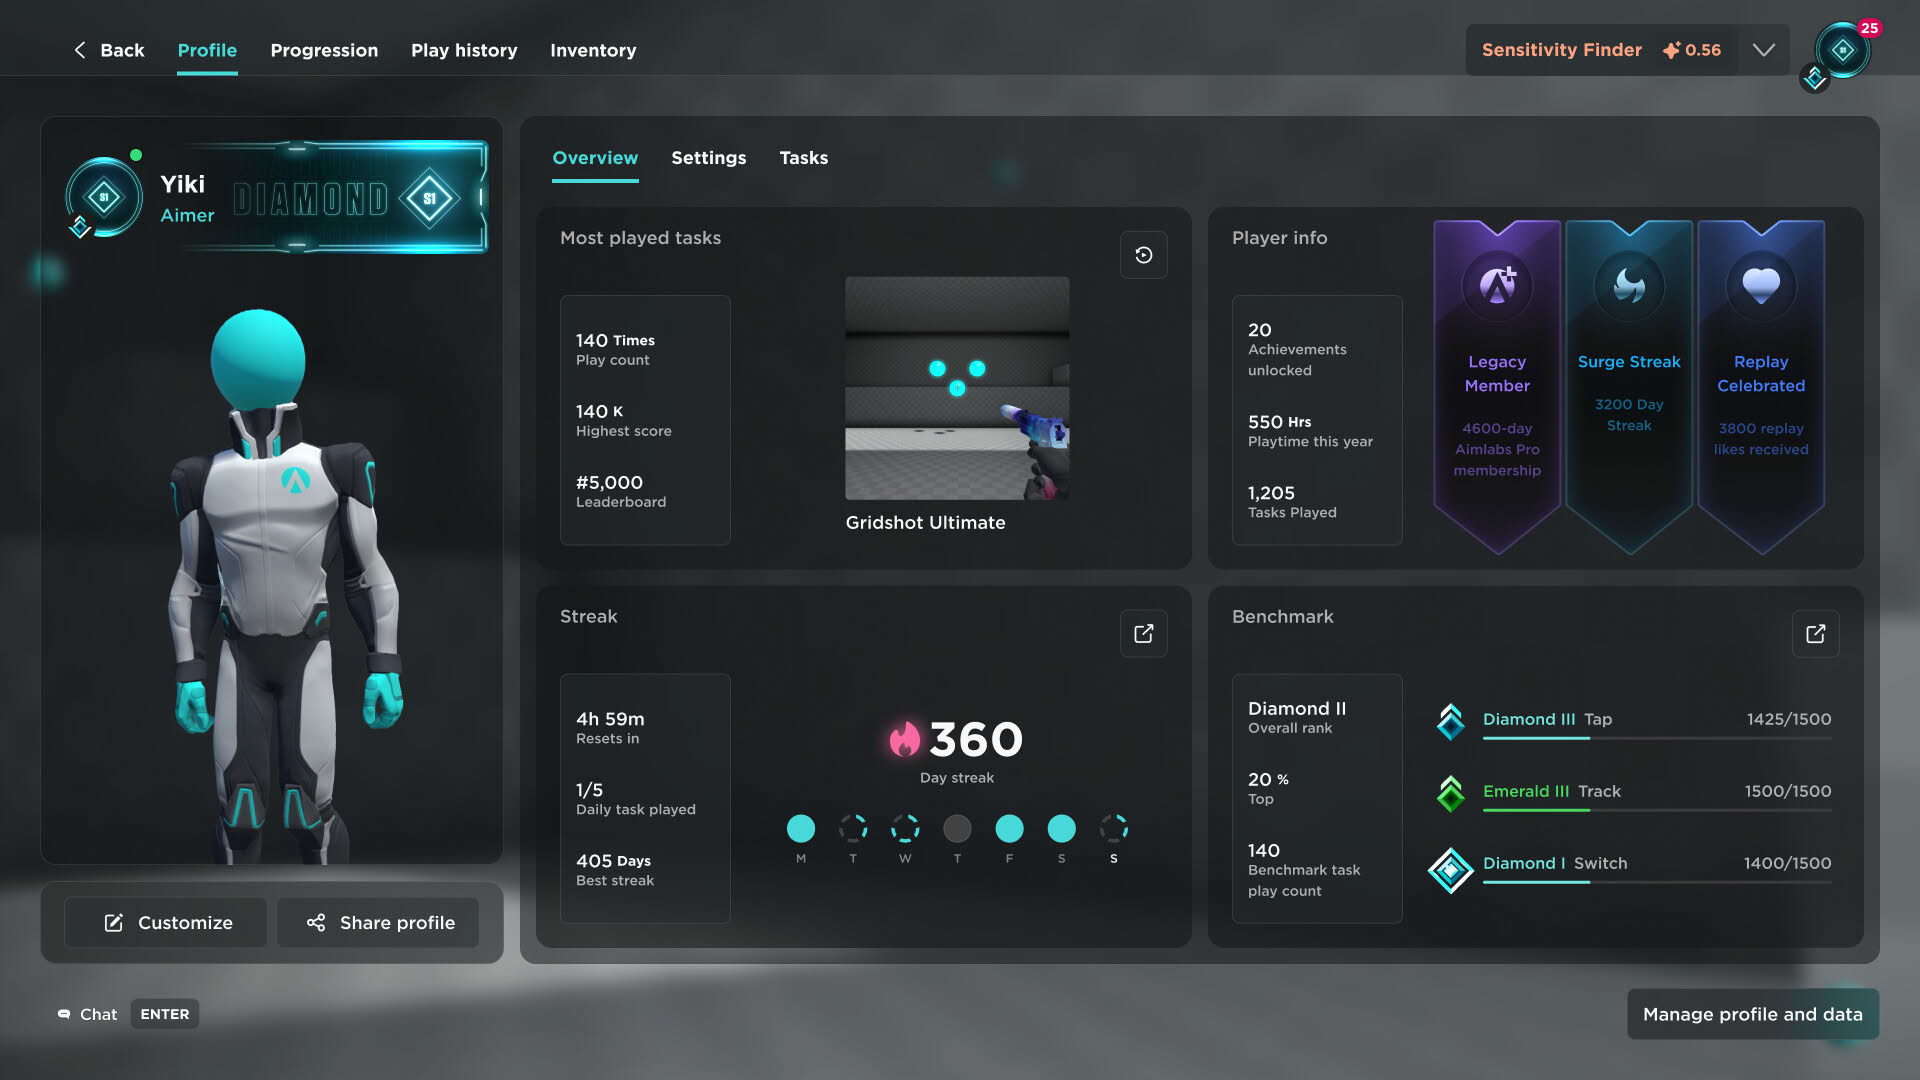Click the Gridshot Ultimate title
1920x1080 pixels.
click(925, 522)
